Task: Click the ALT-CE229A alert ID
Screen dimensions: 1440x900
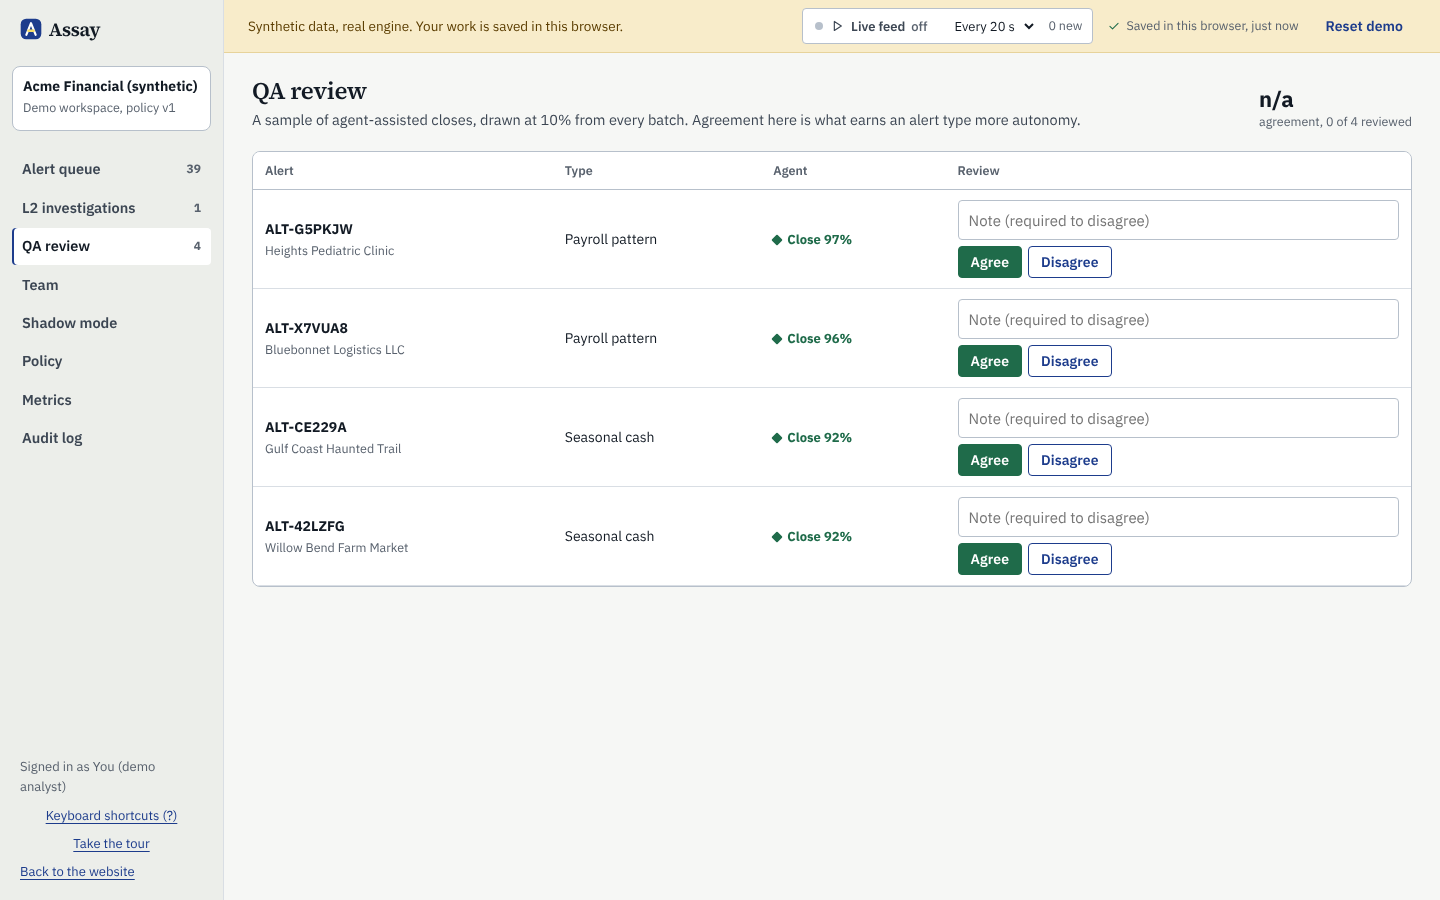Action: point(306,427)
